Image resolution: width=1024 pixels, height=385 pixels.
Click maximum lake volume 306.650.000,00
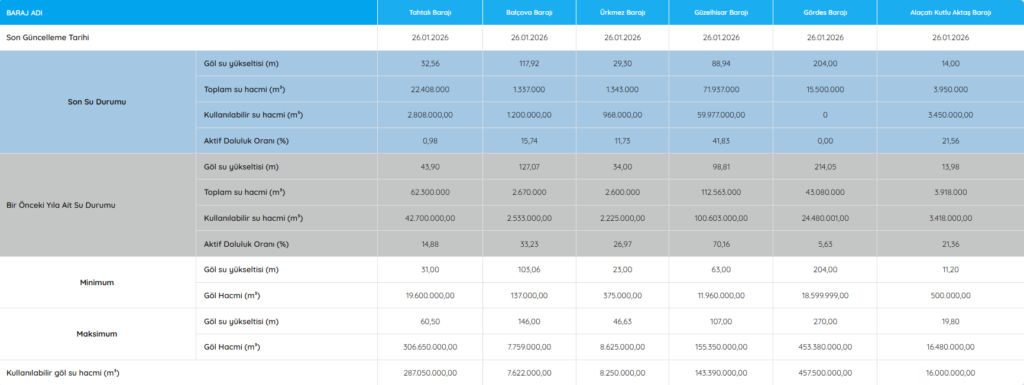[430, 347]
